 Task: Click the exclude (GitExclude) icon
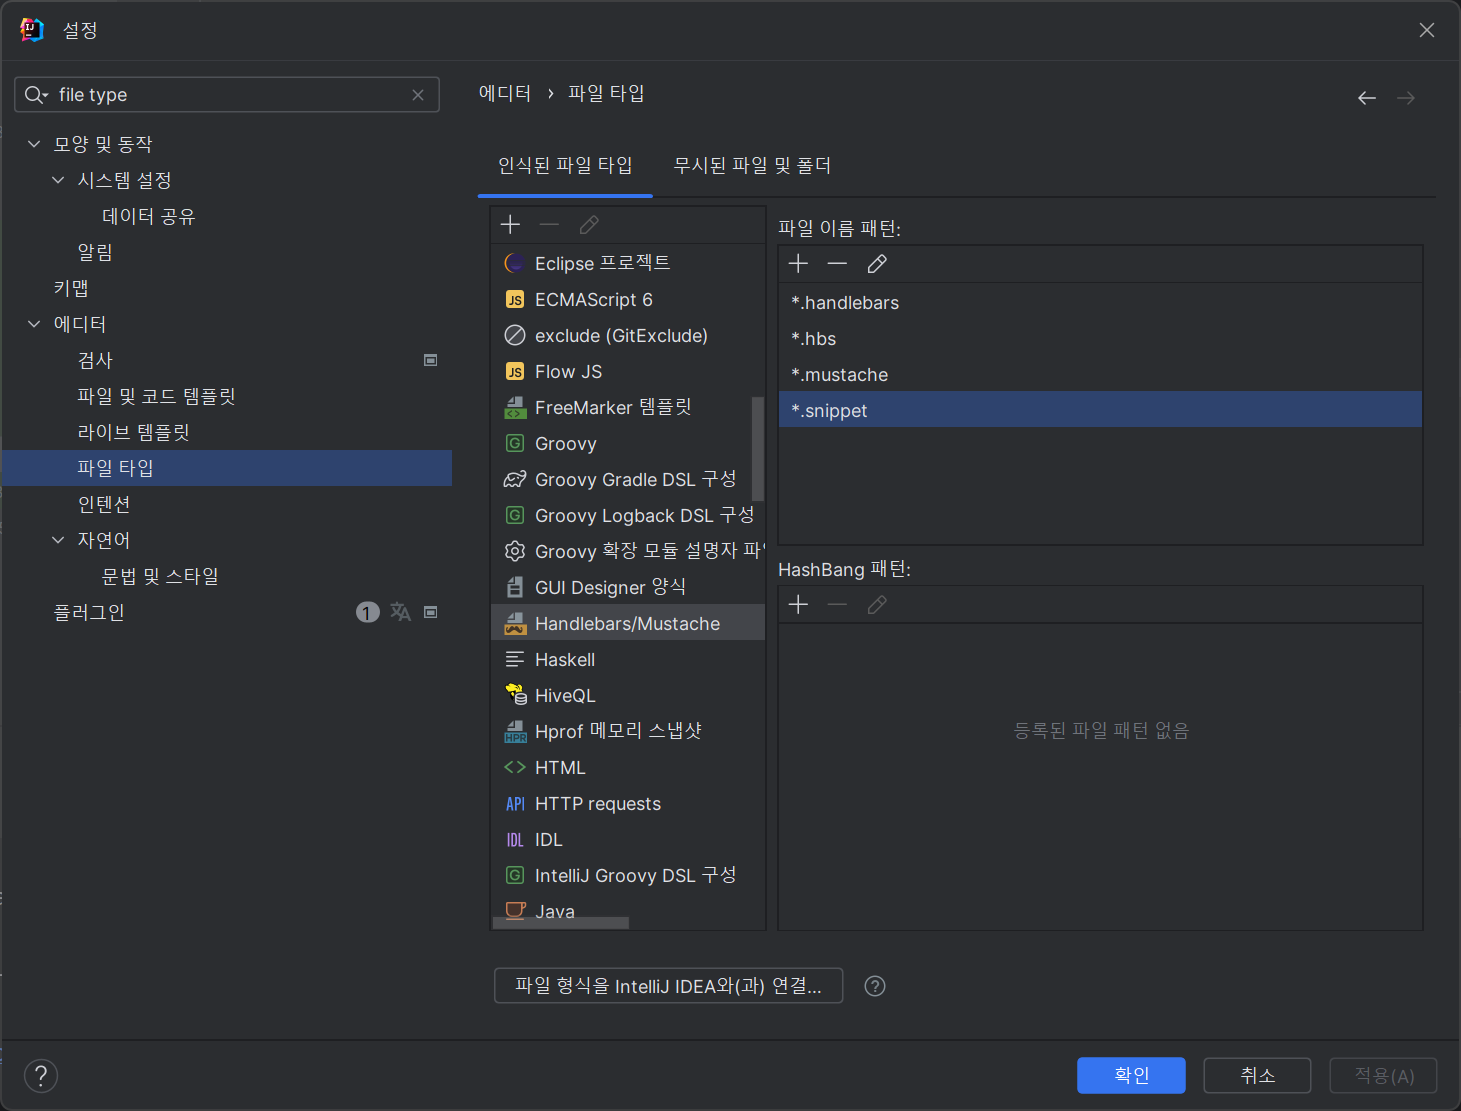click(515, 335)
